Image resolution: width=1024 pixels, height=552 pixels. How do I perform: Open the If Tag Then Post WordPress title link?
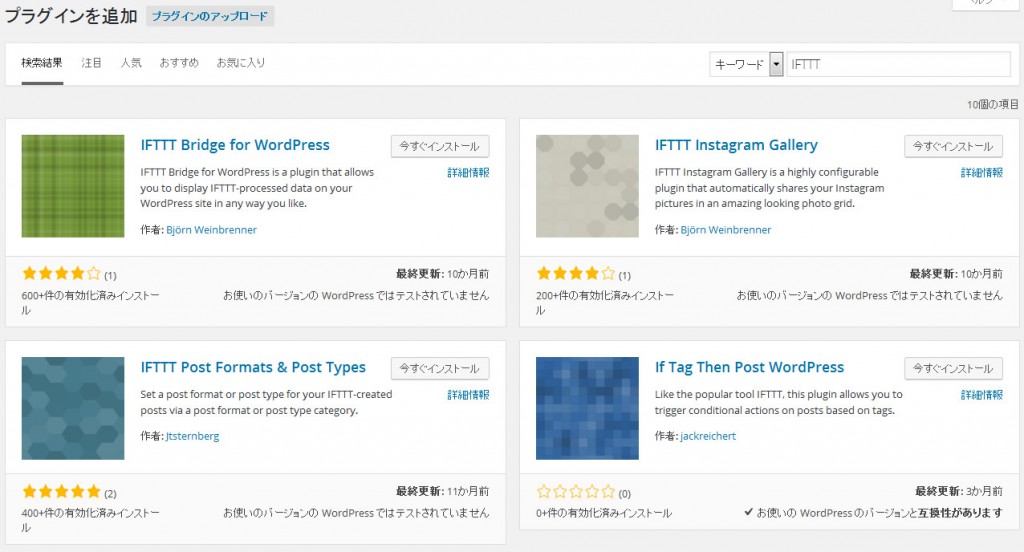pyautogui.click(x=749, y=367)
